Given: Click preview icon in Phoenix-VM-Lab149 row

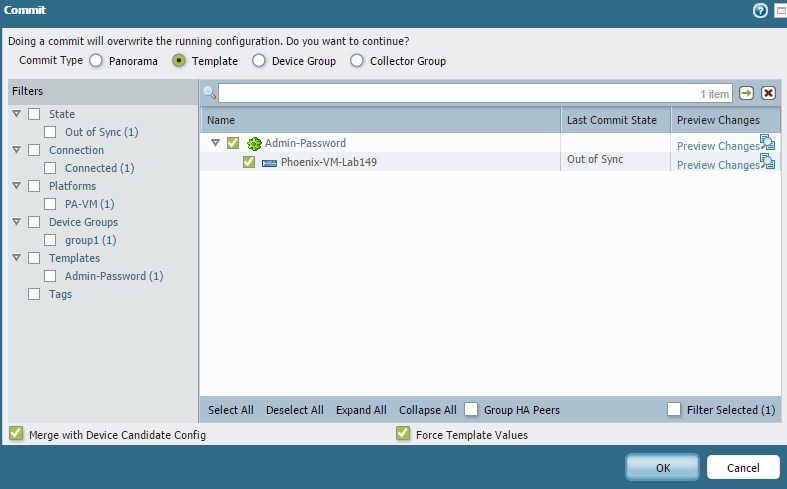Looking at the screenshot, I should pos(767,162).
